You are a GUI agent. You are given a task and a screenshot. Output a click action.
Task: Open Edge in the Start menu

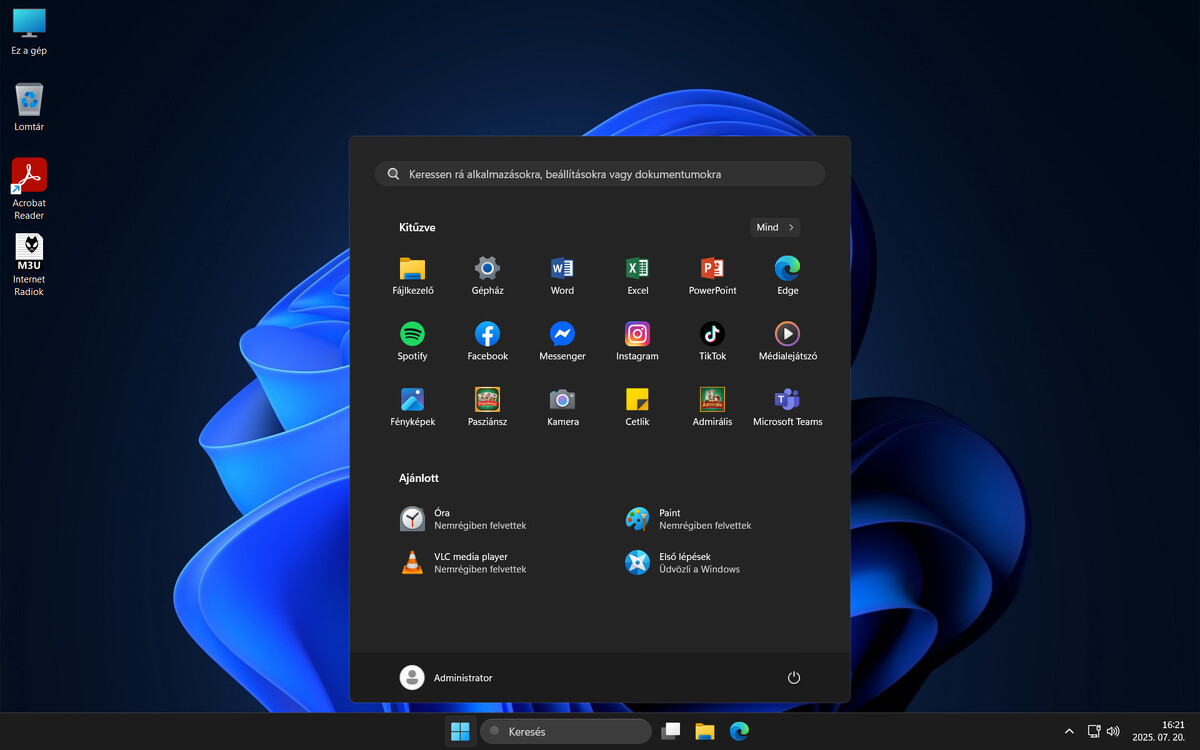787,276
